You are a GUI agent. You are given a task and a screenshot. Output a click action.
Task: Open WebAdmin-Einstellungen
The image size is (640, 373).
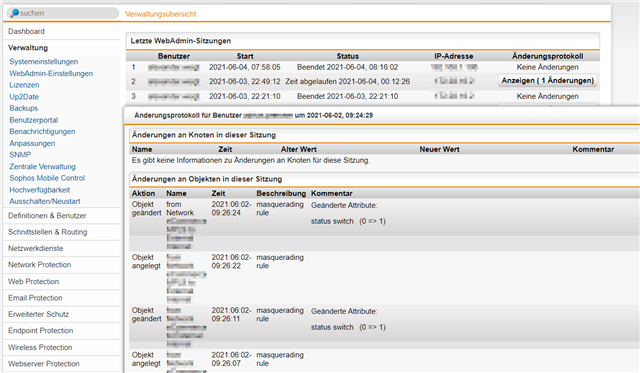51,73
